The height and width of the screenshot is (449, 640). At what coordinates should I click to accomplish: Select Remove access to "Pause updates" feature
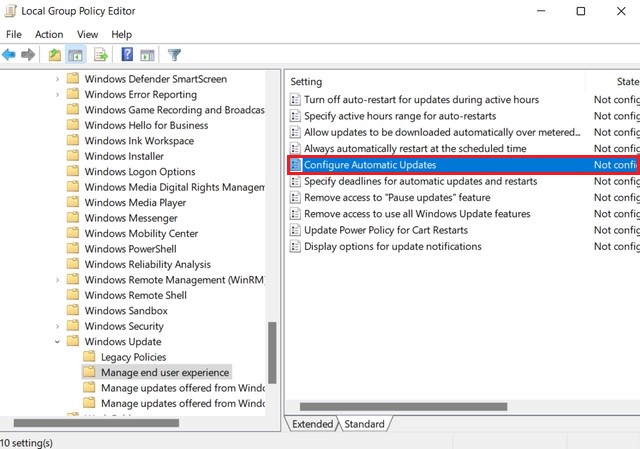(397, 198)
